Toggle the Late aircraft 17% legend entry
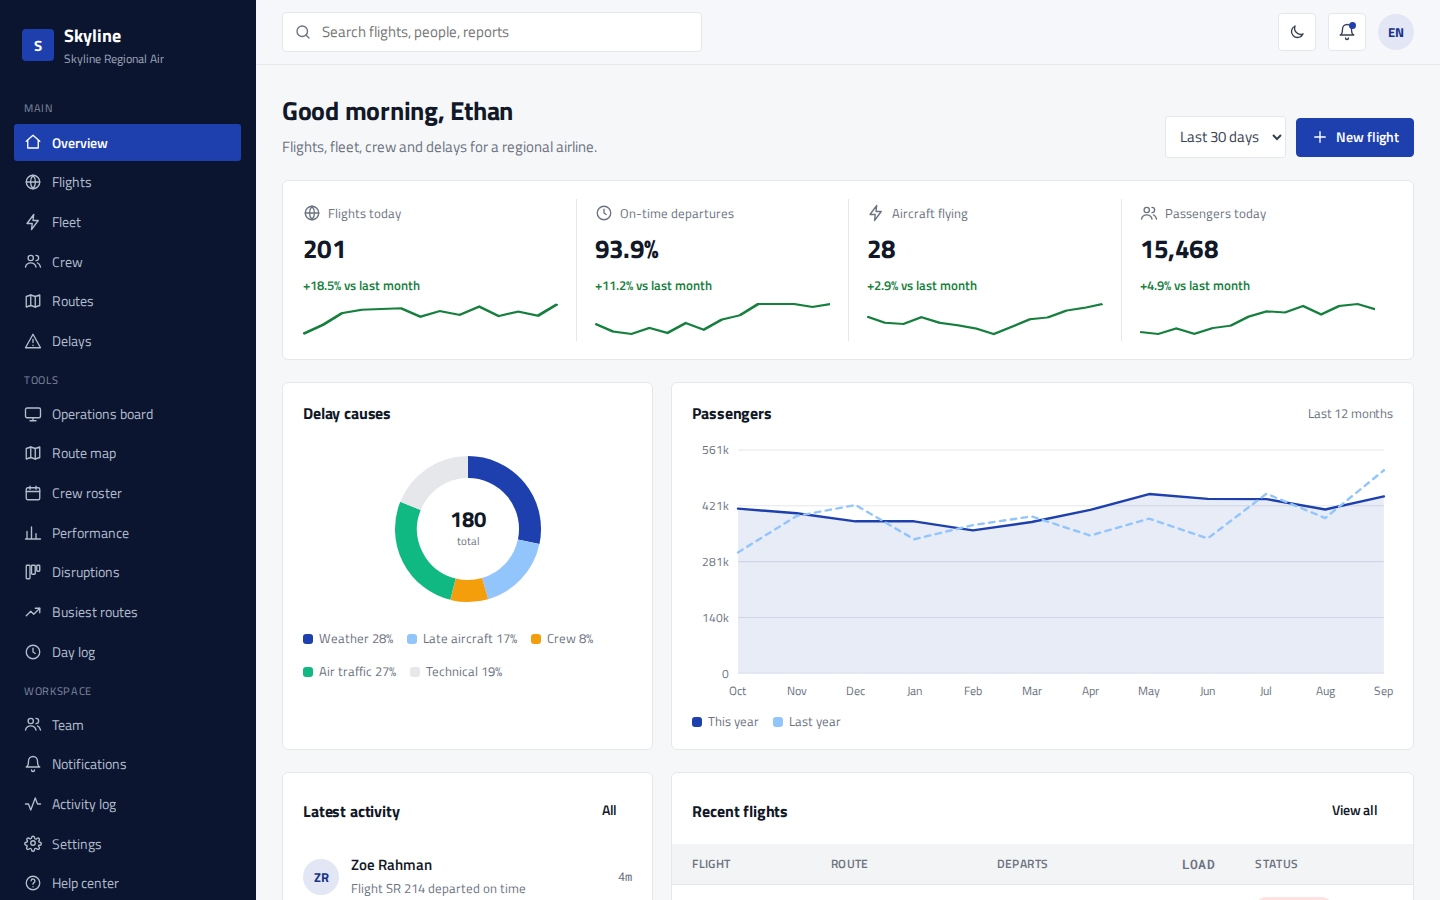1440x900 pixels. [462, 639]
